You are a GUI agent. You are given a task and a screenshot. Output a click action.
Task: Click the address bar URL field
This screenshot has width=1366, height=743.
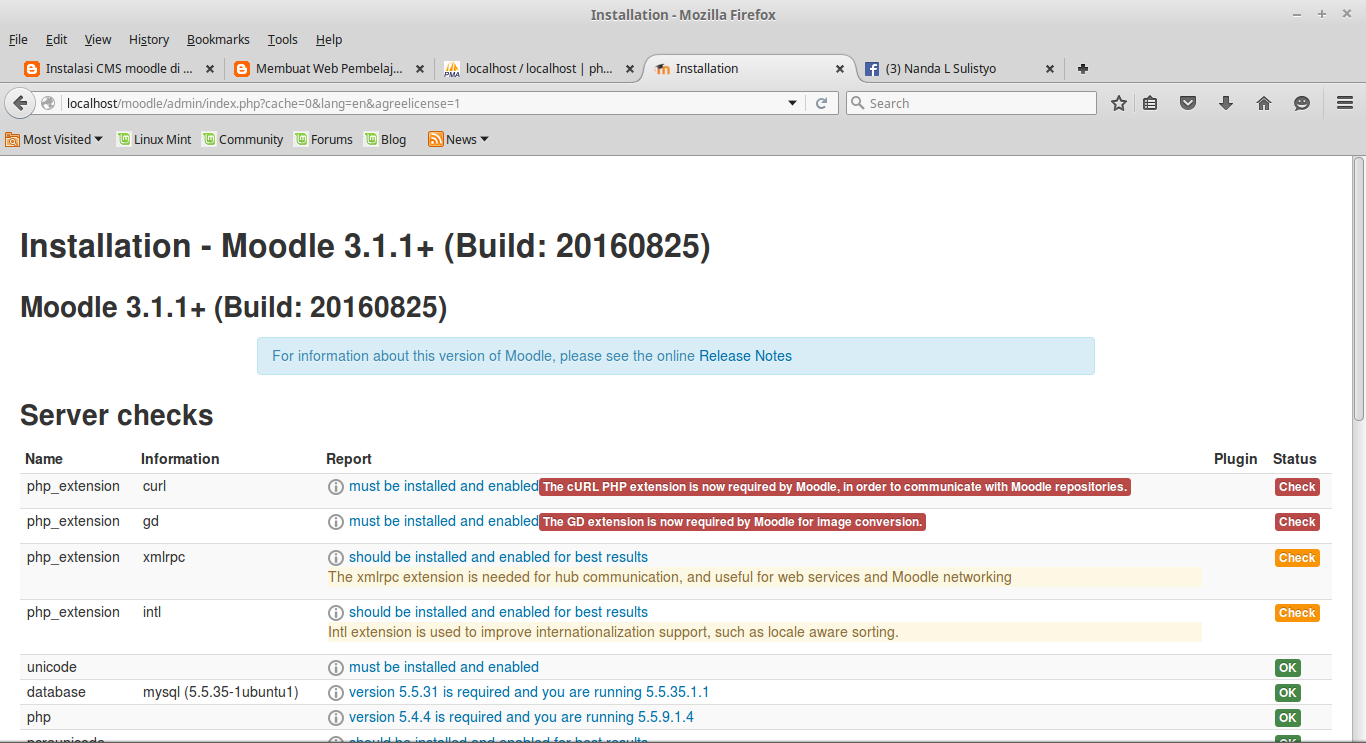tap(420, 103)
